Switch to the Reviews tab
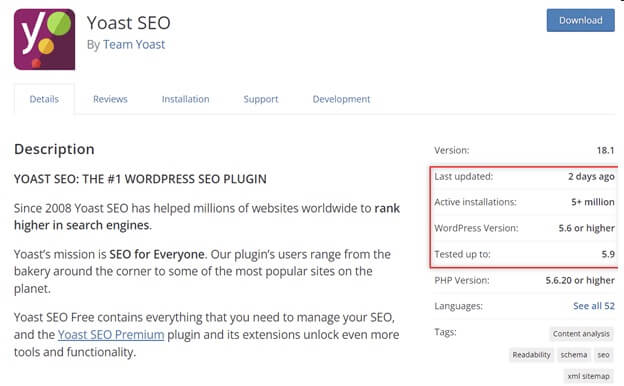Image resolution: width=624 pixels, height=386 pixels. point(110,99)
